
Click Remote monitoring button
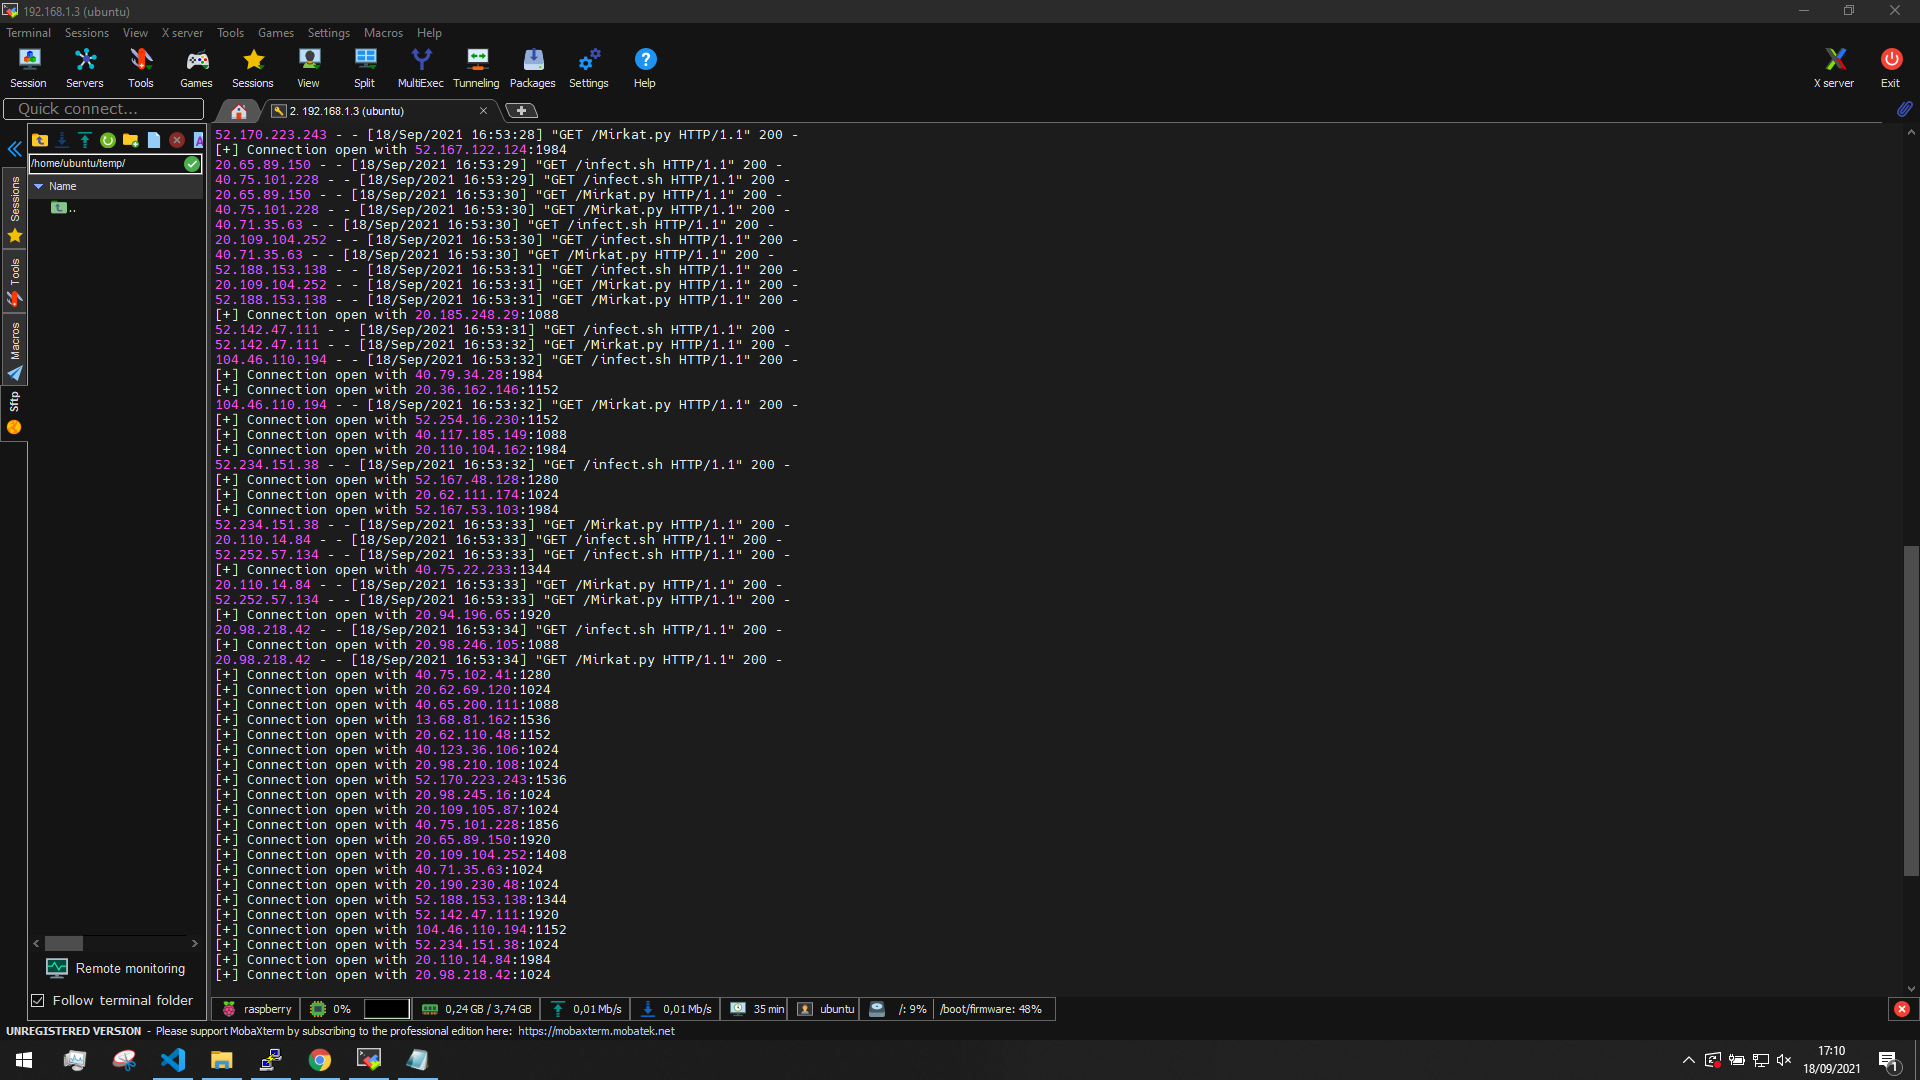click(x=116, y=968)
